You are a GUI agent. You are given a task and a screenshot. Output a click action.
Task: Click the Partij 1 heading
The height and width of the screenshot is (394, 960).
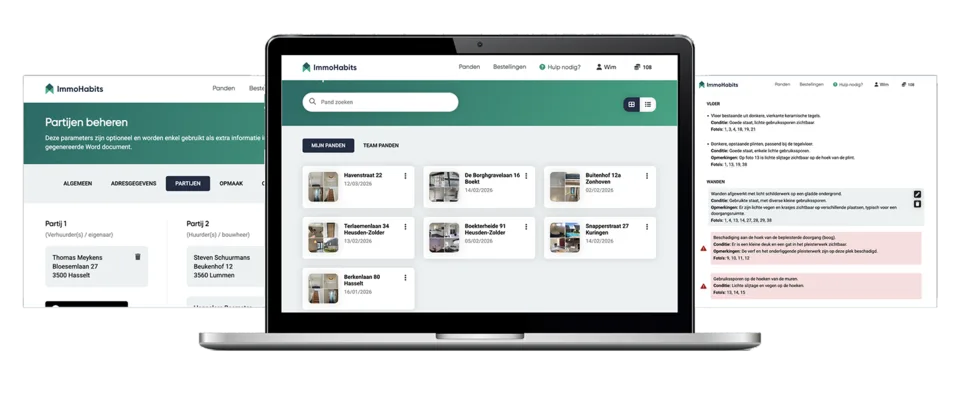point(56,224)
